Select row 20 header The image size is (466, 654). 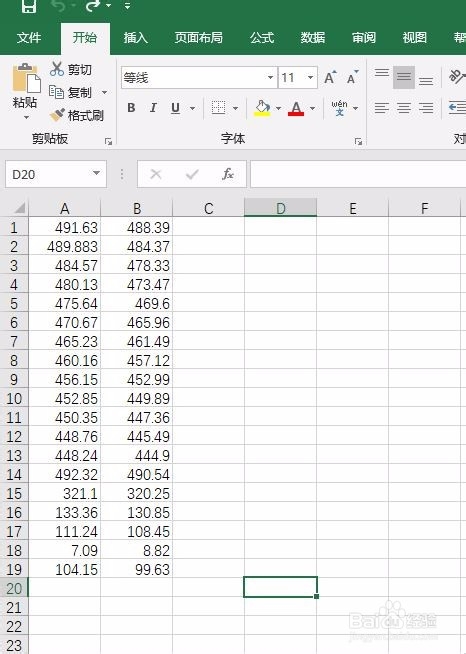(14, 588)
